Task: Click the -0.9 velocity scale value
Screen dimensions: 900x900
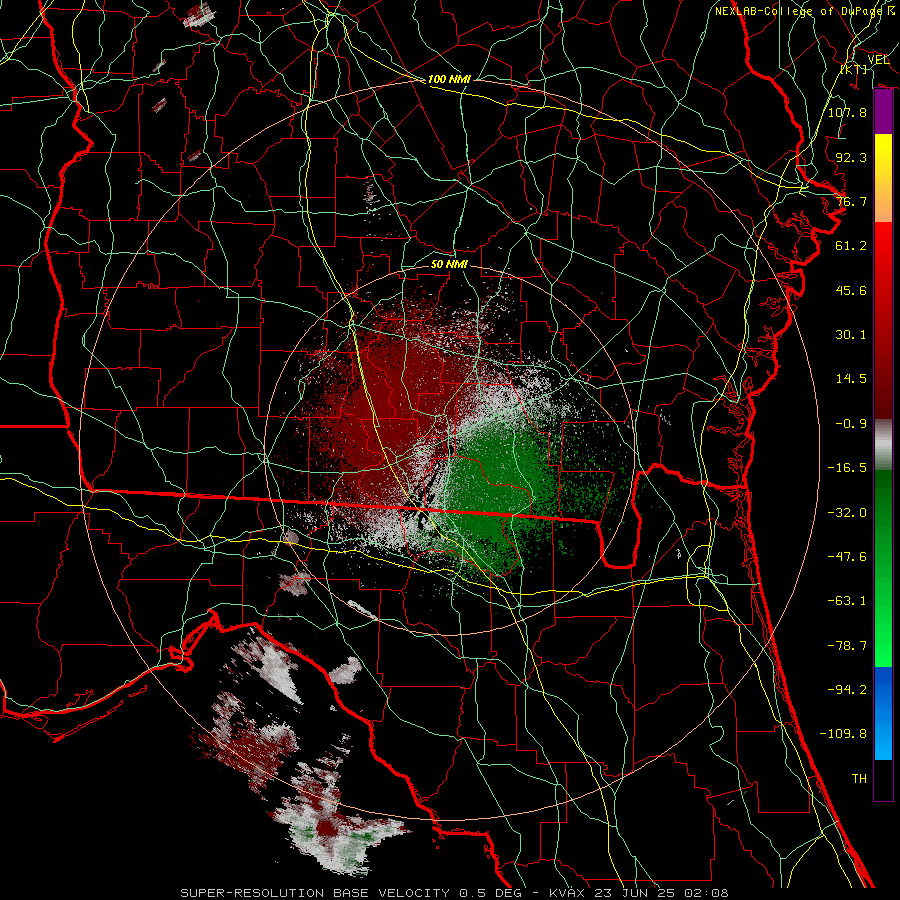Action: tap(851, 424)
